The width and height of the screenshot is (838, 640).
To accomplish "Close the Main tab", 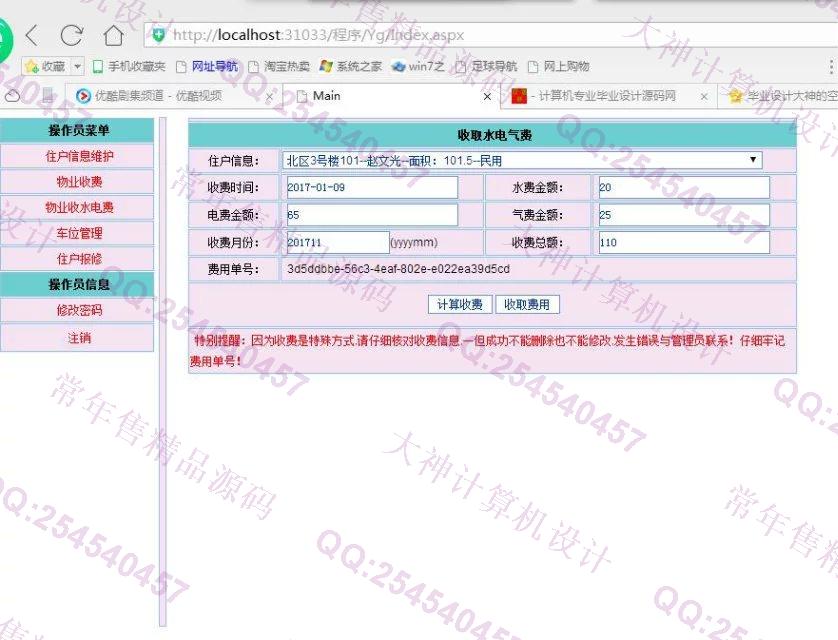I will (487, 97).
